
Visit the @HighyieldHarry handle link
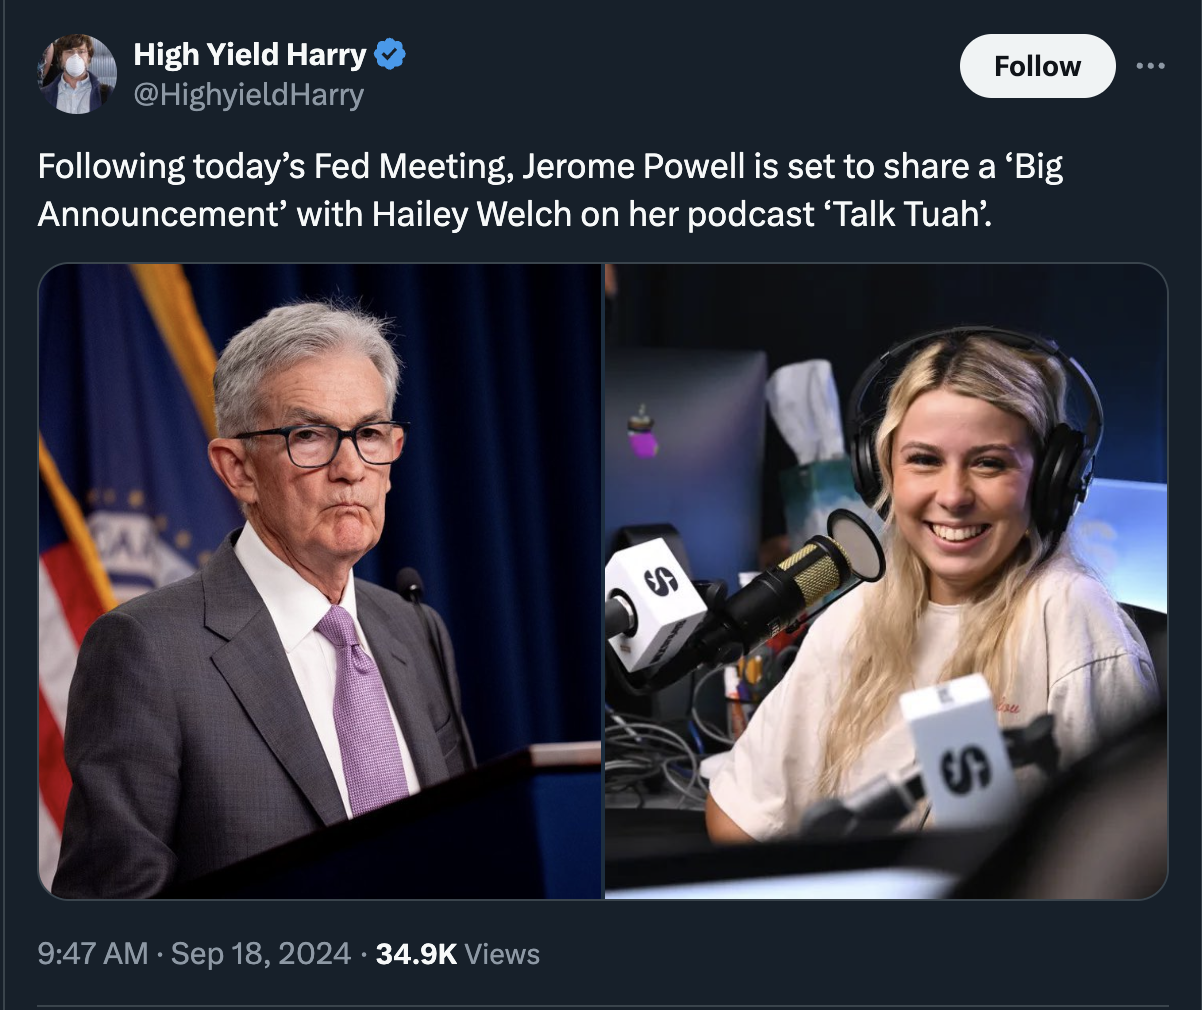248,95
